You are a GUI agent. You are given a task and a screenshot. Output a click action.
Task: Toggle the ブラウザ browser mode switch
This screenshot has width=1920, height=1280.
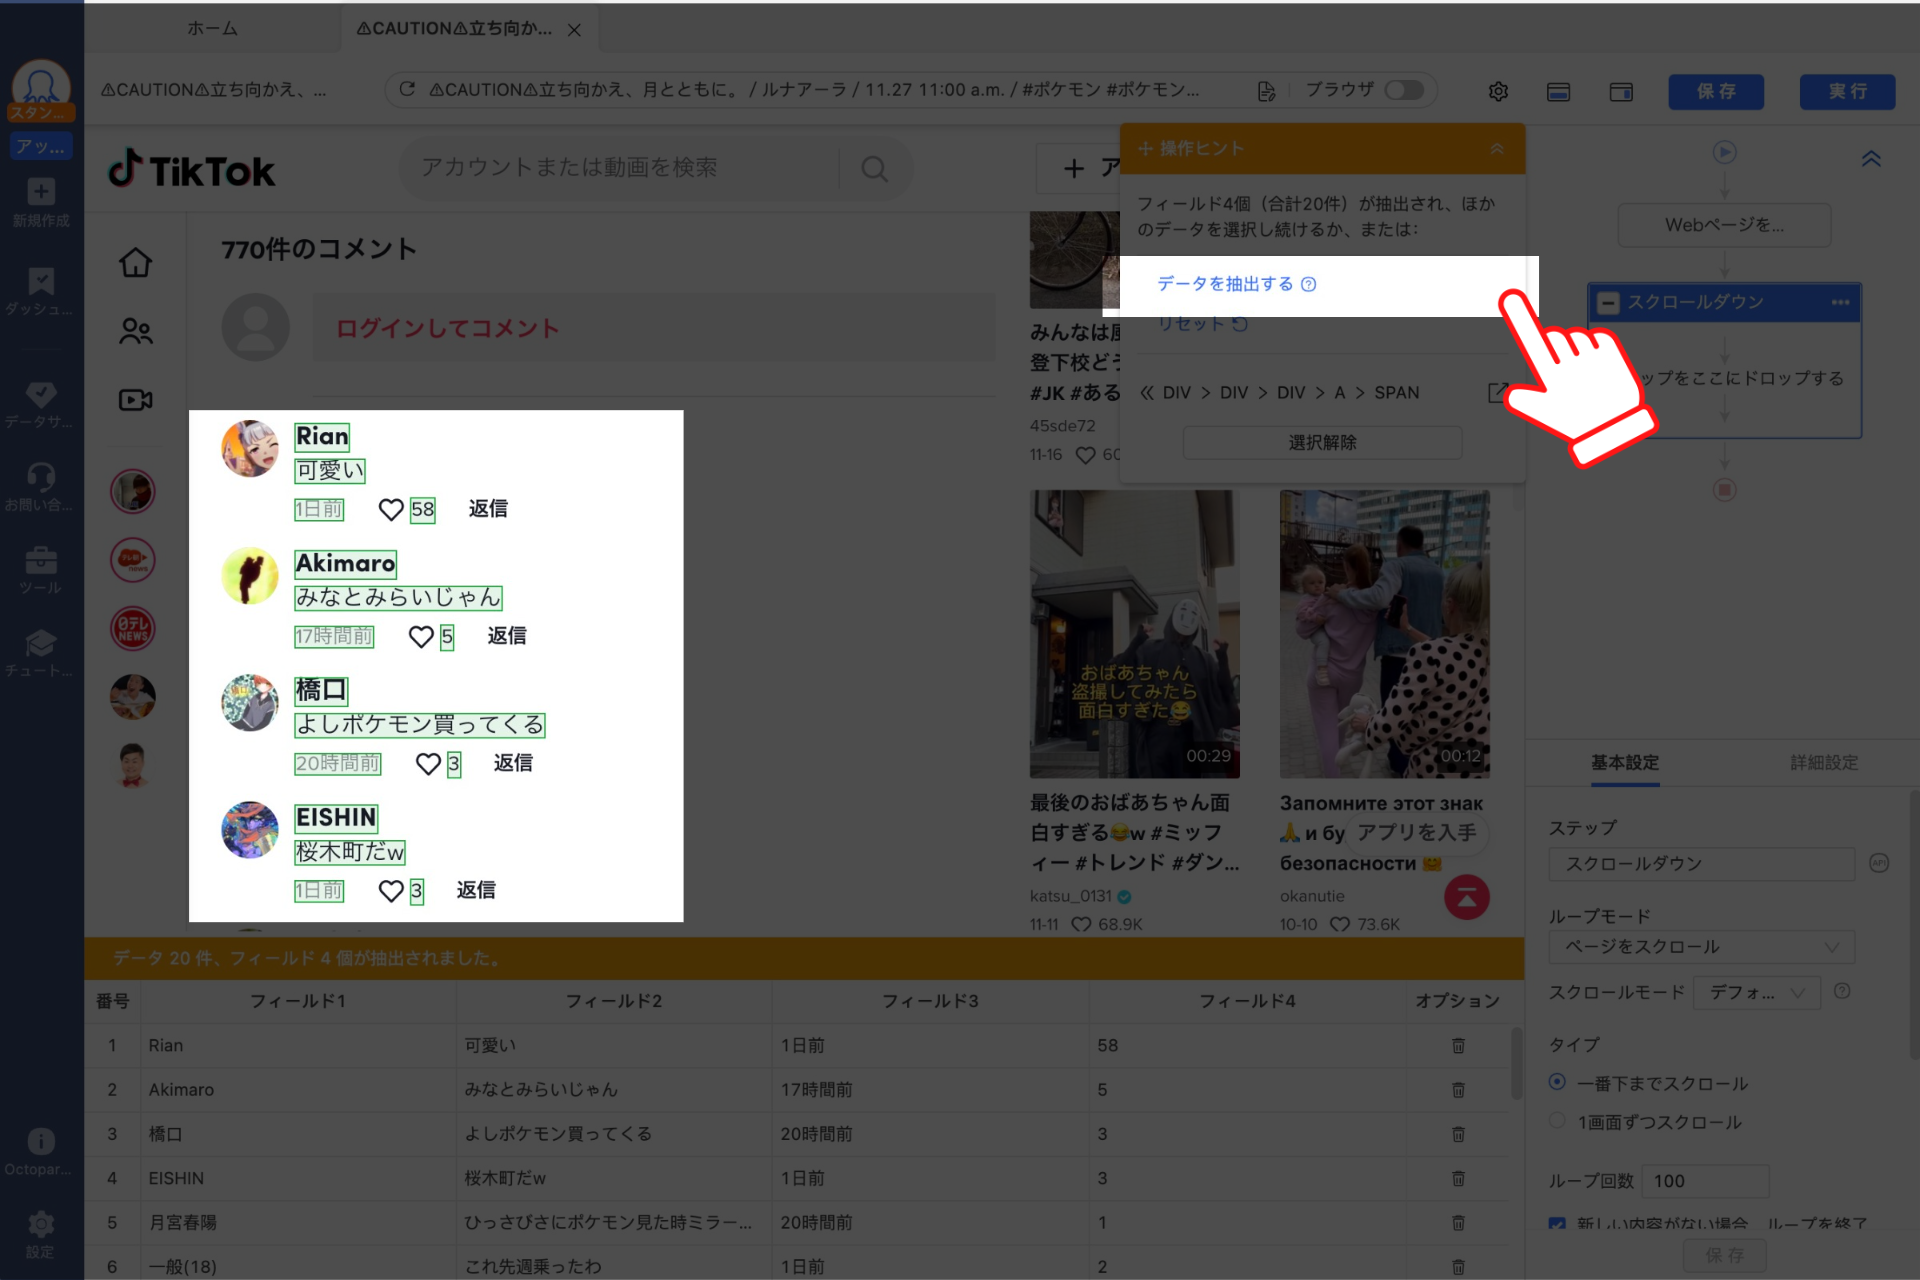tap(1404, 90)
